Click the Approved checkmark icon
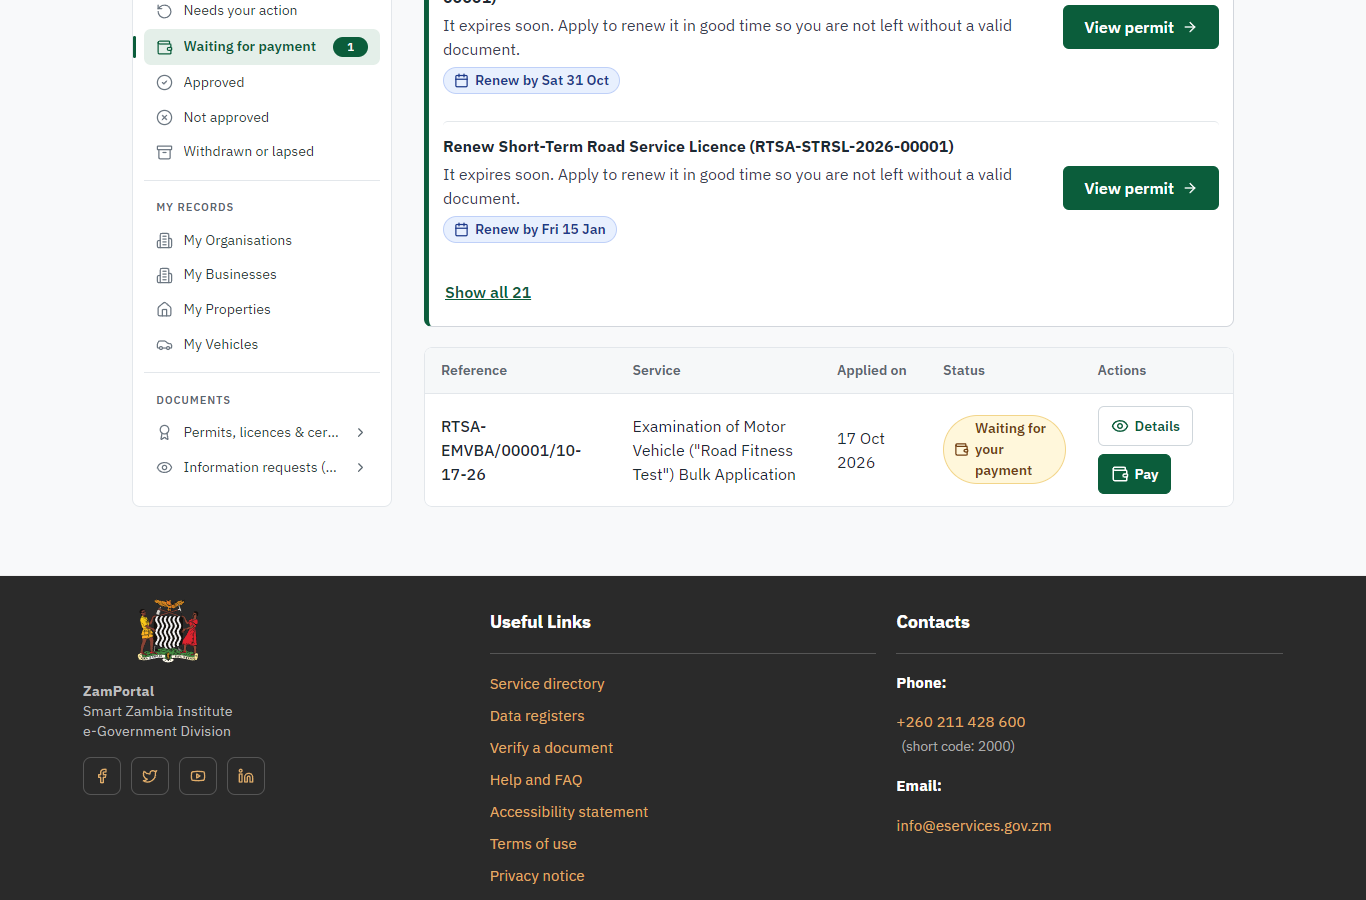Screen dimensions: 1366x900 pos(165,83)
